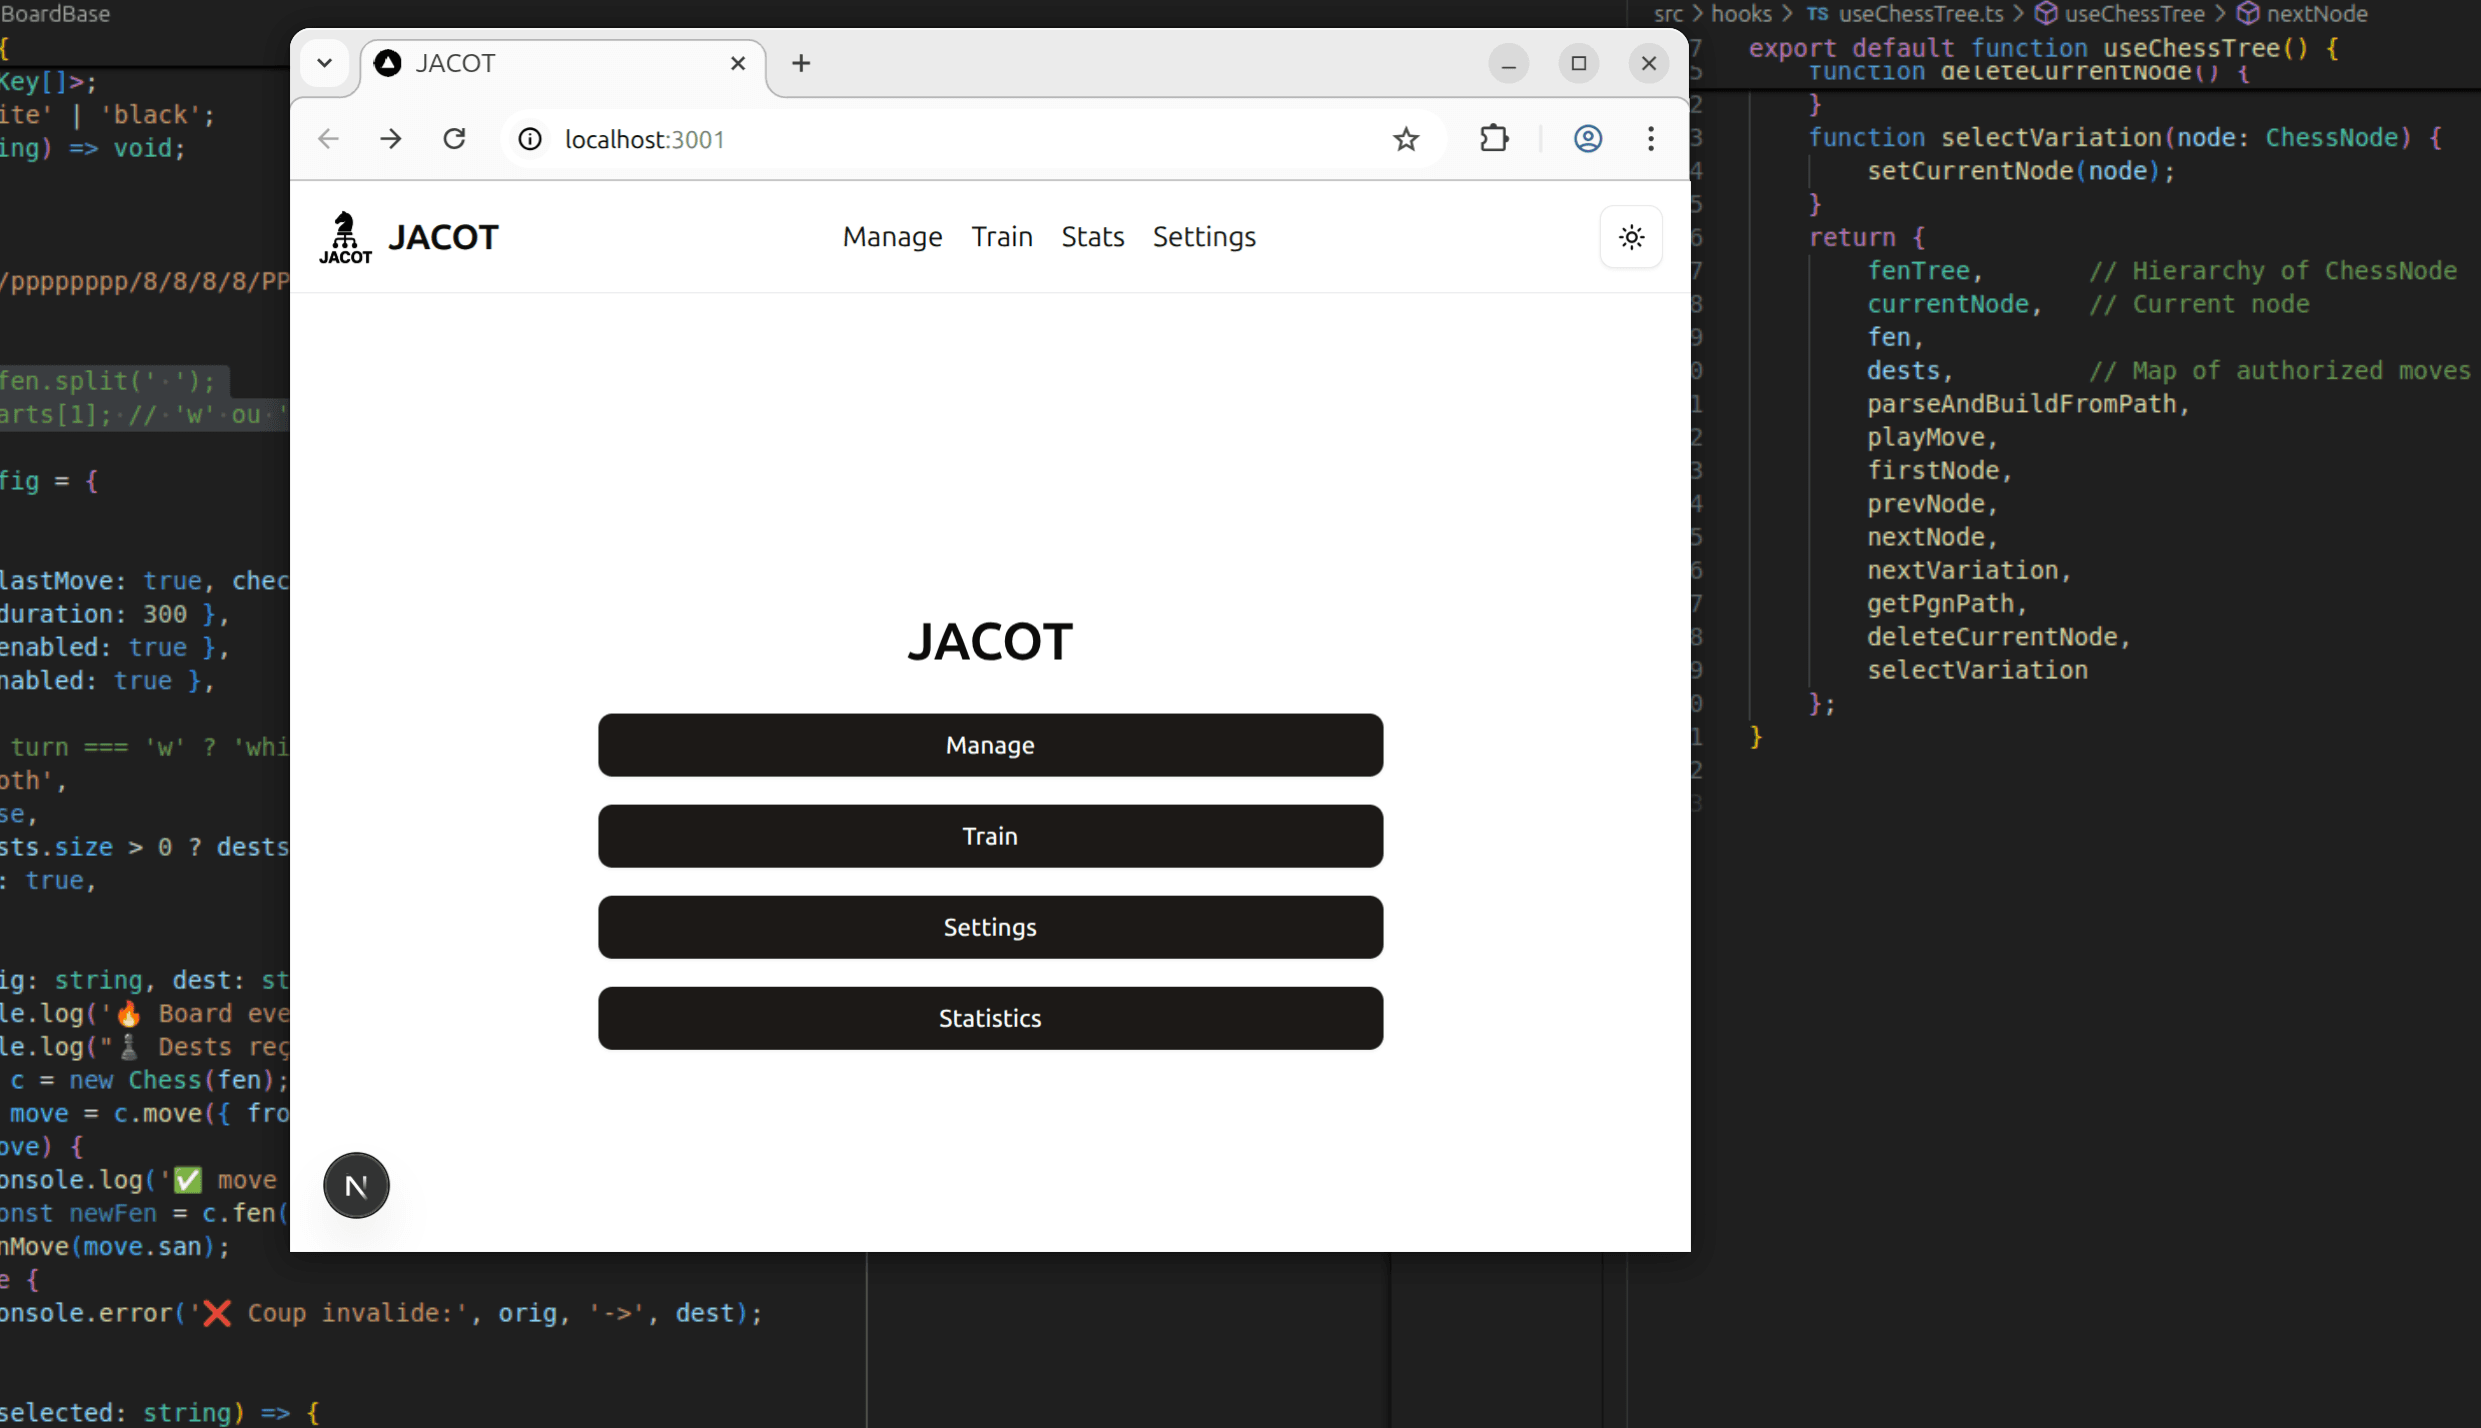Viewport: 2481px width, 1428px height.
Task: Open the browser three-dot menu
Action: click(1650, 139)
